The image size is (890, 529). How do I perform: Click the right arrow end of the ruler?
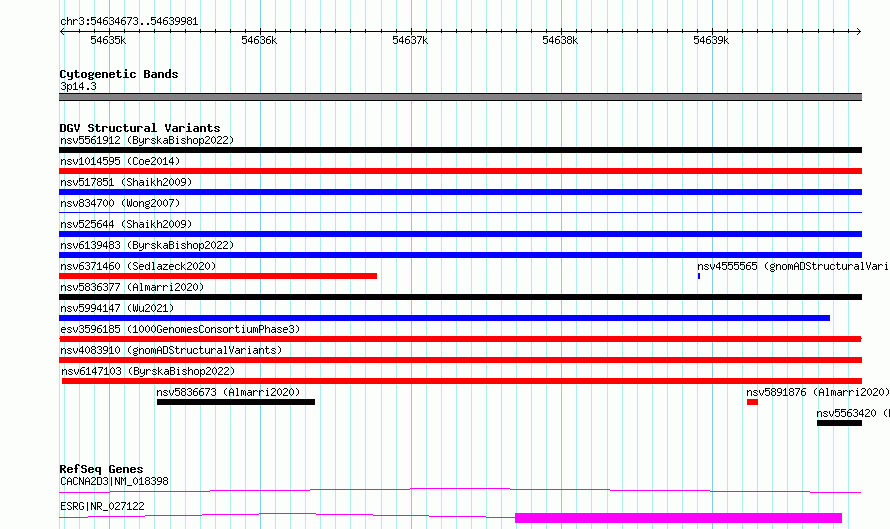pos(859,31)
